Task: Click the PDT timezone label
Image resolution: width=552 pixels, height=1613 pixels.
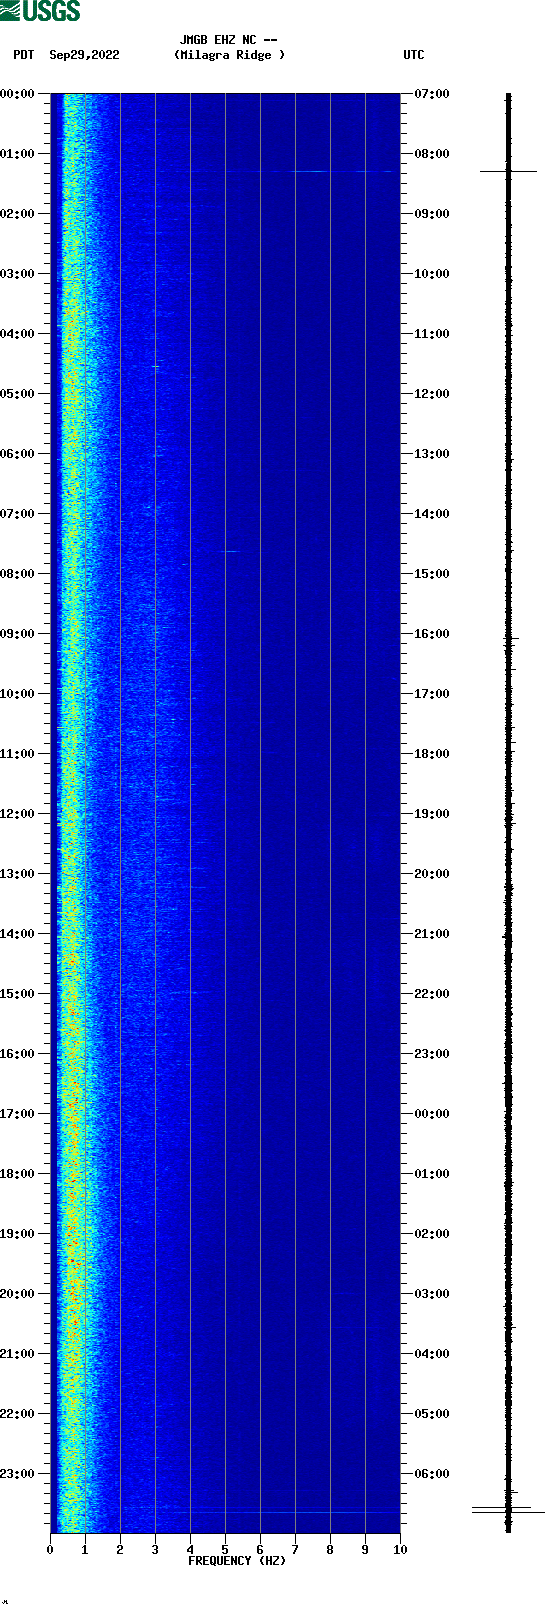Action: pos(24,55)
